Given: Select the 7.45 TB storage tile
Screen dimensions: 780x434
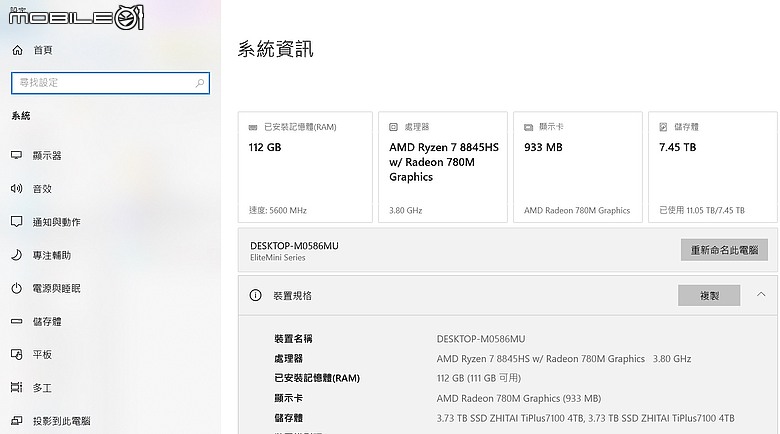Looking at the screenshot, I should click(713, 167).
